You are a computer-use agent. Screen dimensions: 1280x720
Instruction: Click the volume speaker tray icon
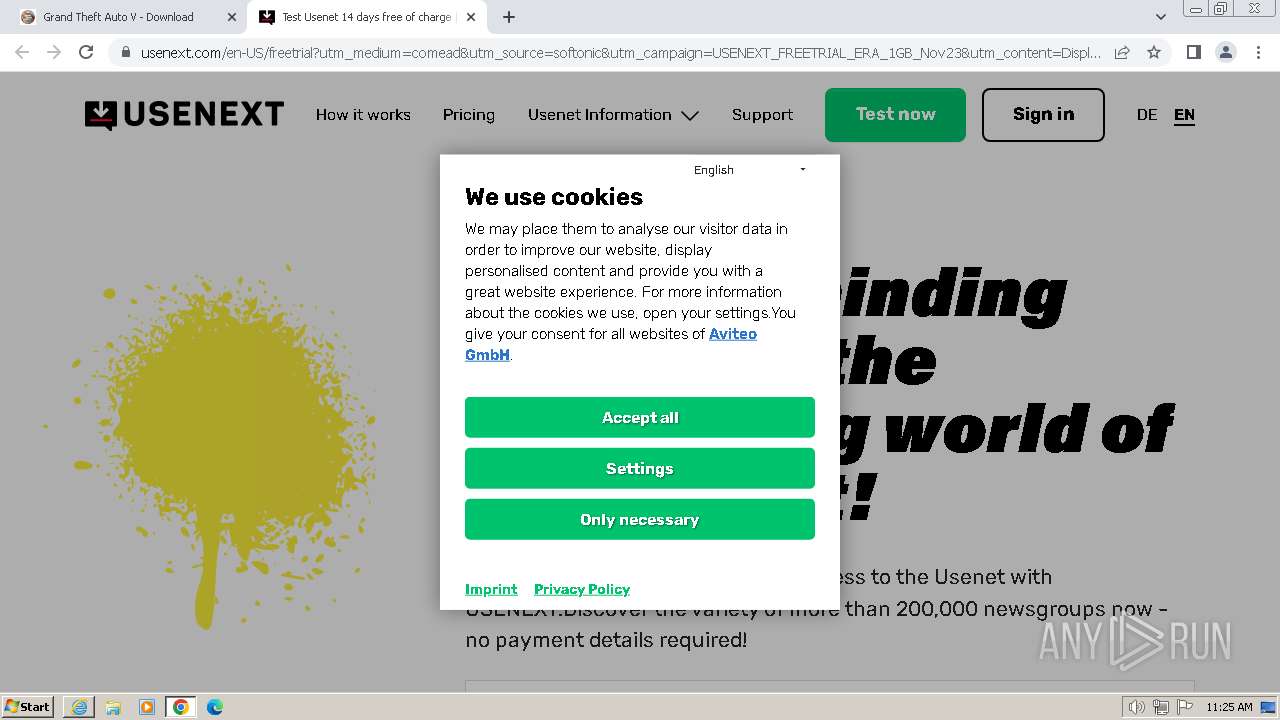tap(1136, 707)
